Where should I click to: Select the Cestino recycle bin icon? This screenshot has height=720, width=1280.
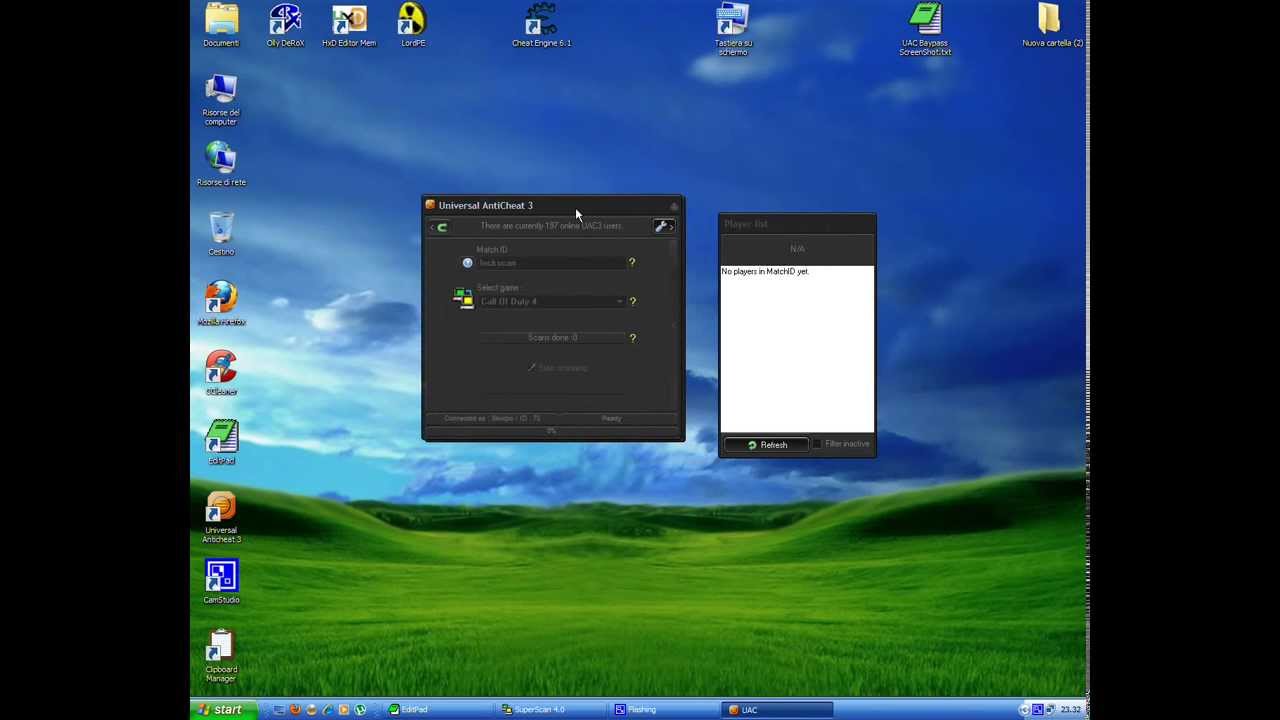coord(221,234)
